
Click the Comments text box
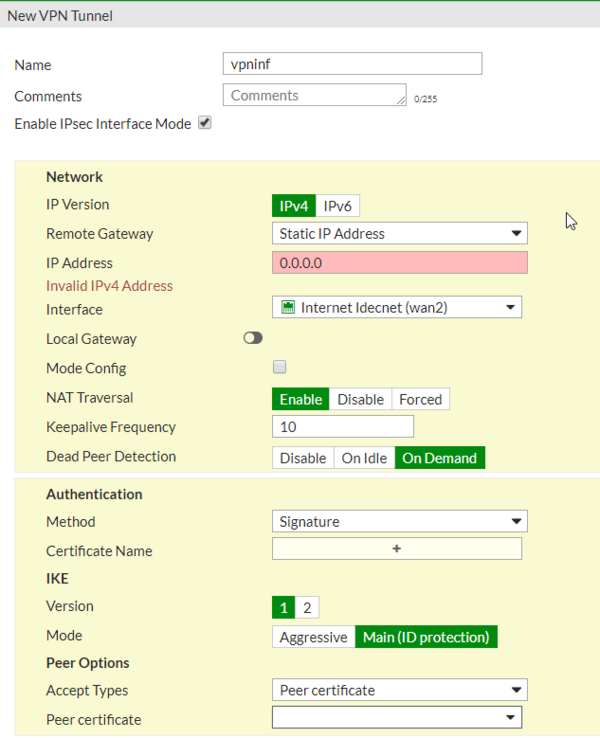click(x=314, y=96)
